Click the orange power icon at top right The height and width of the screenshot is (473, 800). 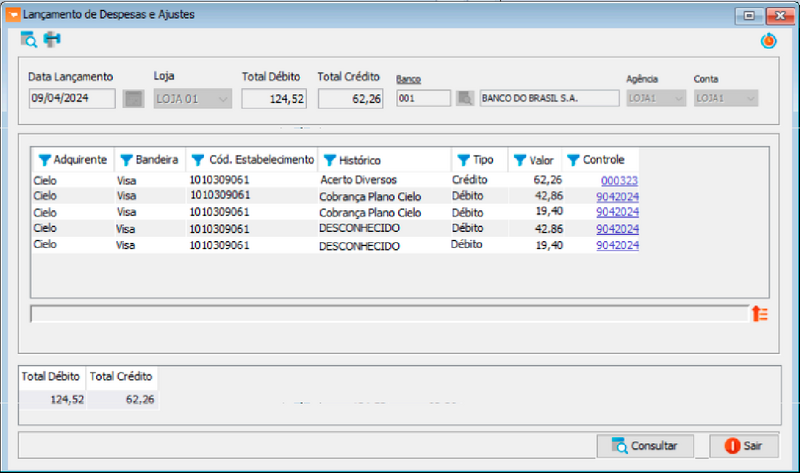click(768, 41)
